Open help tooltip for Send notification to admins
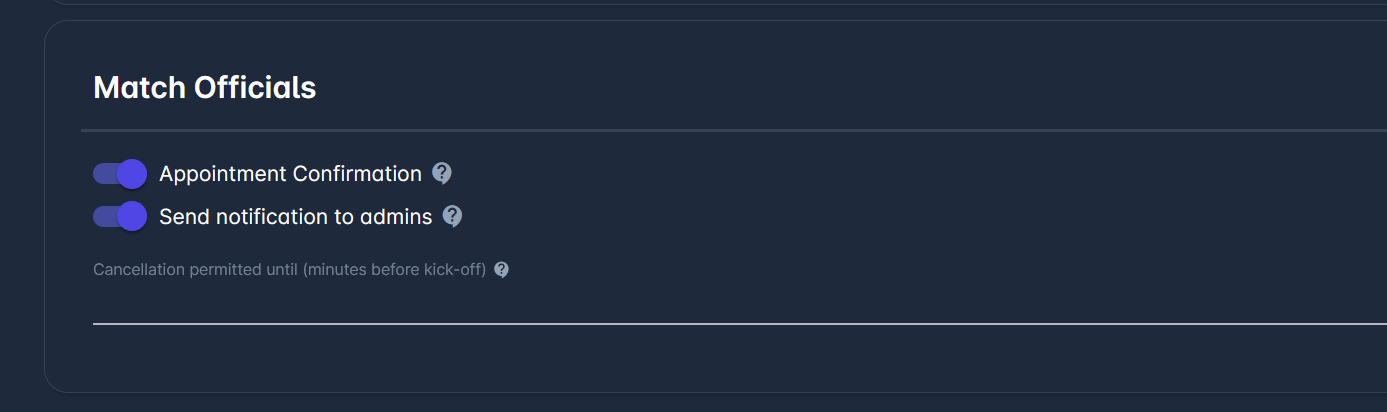The image size is (1387, 412). pos(452,216)
